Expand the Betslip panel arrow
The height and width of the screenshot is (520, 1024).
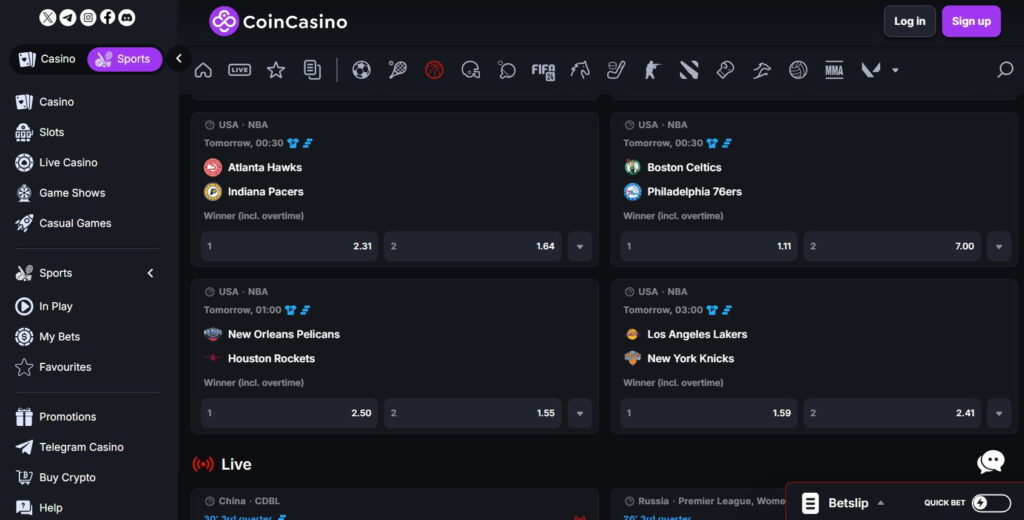pyautogui.click(x=880, y=503)
